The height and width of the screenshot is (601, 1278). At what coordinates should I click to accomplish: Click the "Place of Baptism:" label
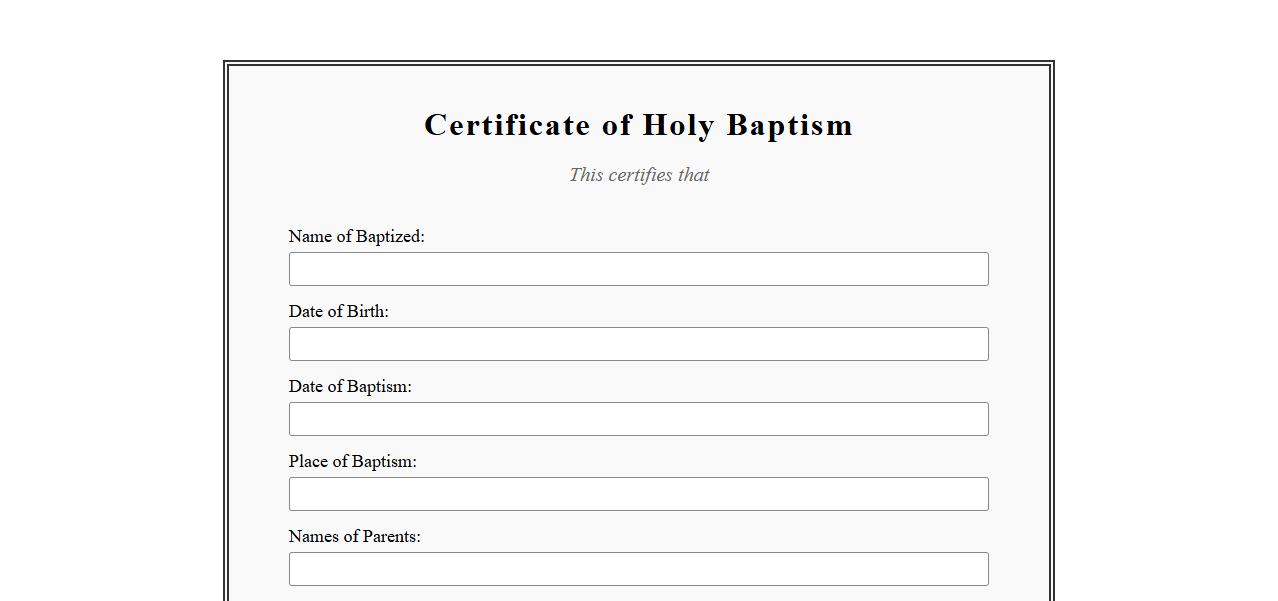coord(352,461)
